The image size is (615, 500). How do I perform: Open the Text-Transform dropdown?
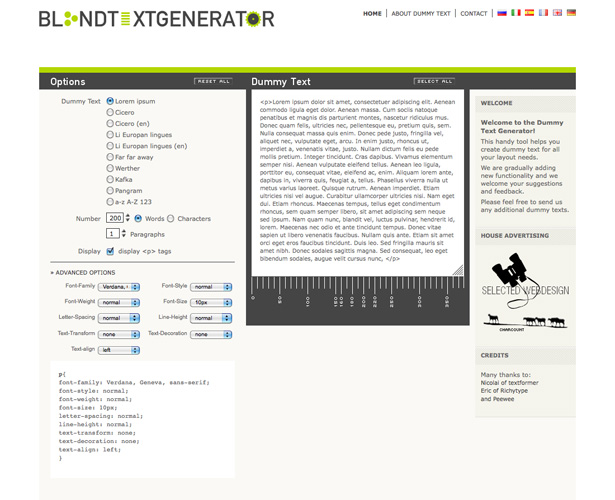119,335
